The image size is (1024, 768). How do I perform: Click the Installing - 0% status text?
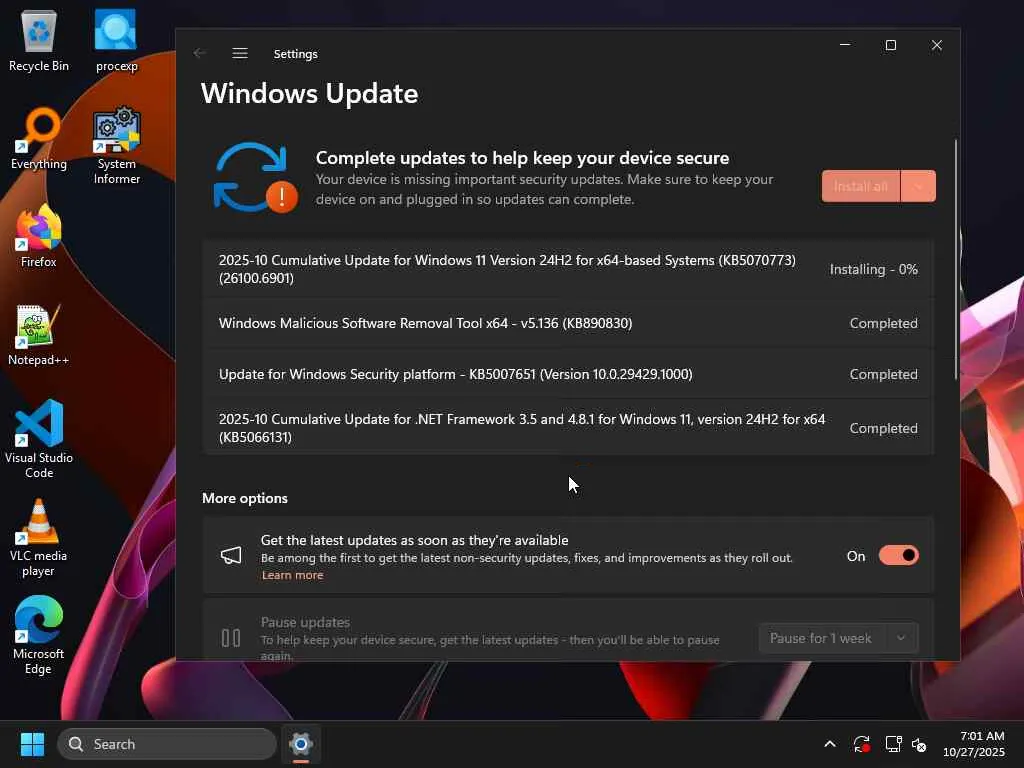click(x=874, y=269)
